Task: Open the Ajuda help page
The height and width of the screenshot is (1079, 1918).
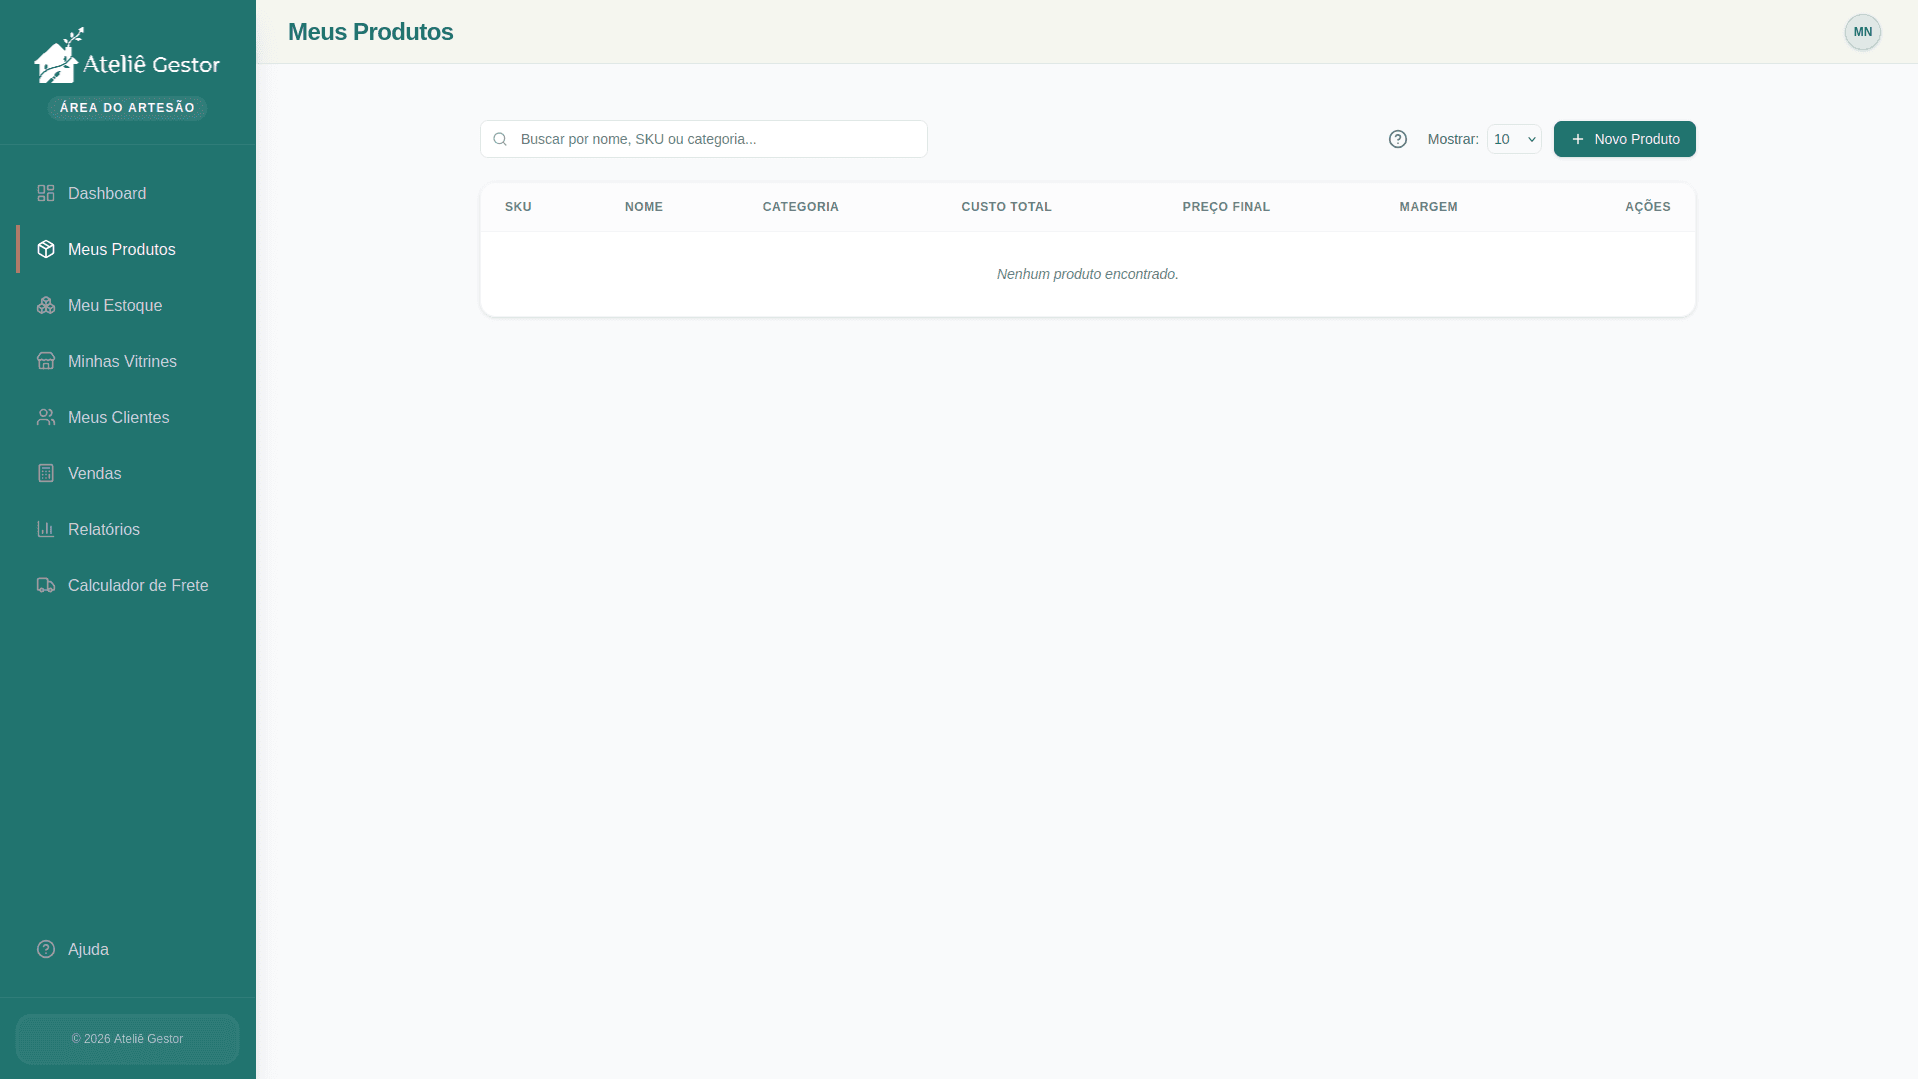Action: [x=88, y=949]
